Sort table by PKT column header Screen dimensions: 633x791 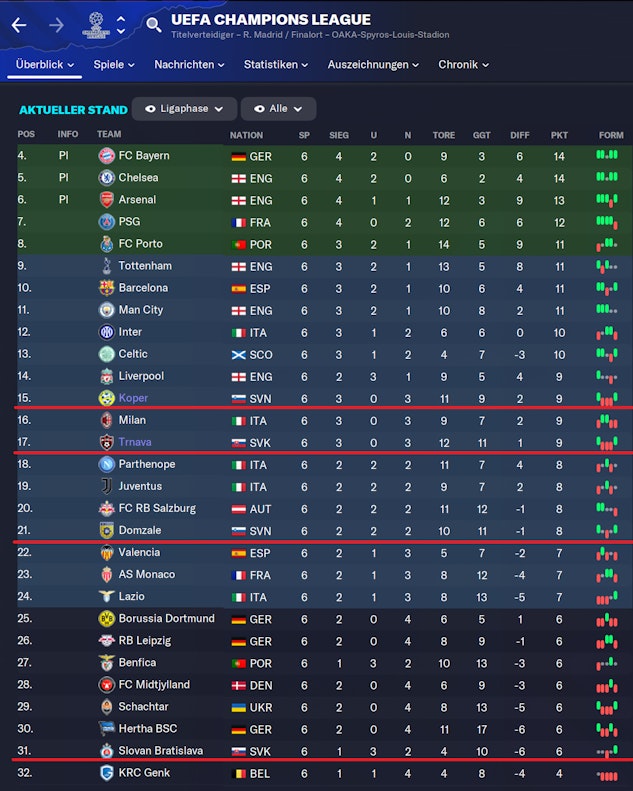tap(559, 135)
